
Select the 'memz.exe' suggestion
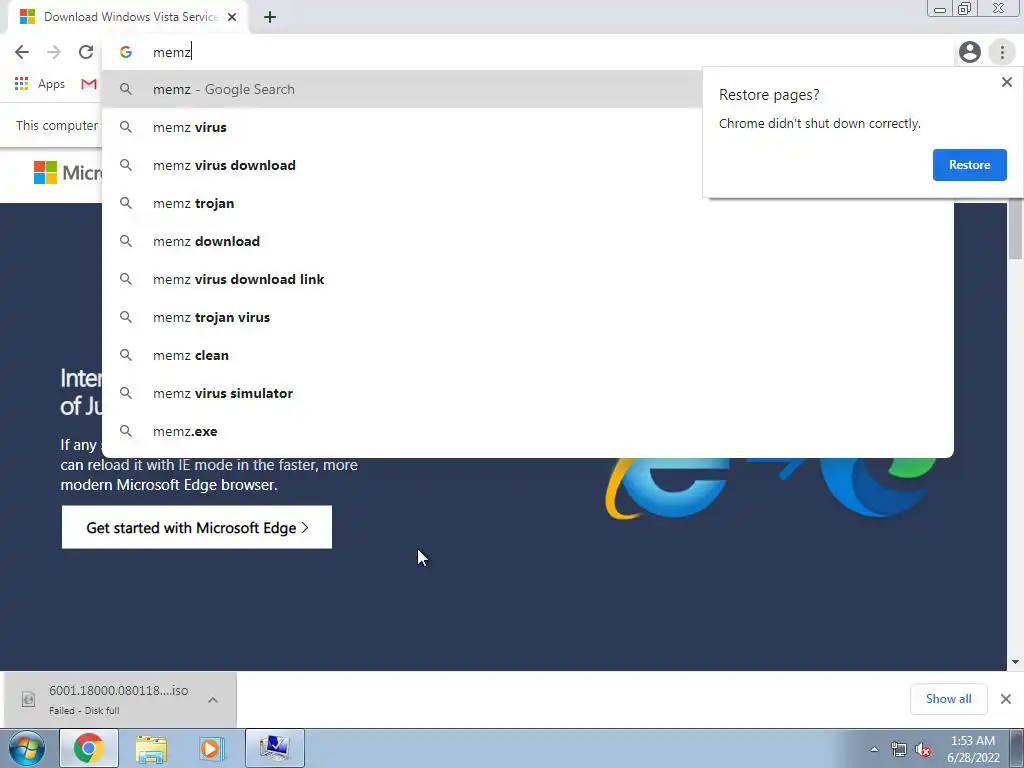[528, 431]
